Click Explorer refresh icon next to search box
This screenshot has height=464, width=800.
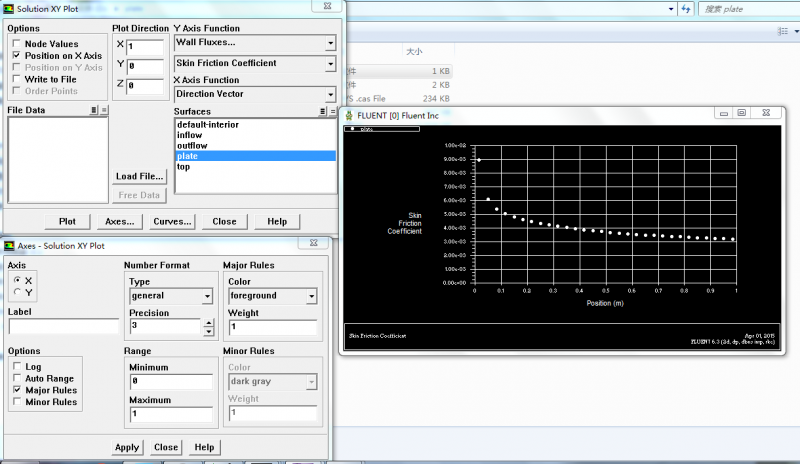coord(687,8)
